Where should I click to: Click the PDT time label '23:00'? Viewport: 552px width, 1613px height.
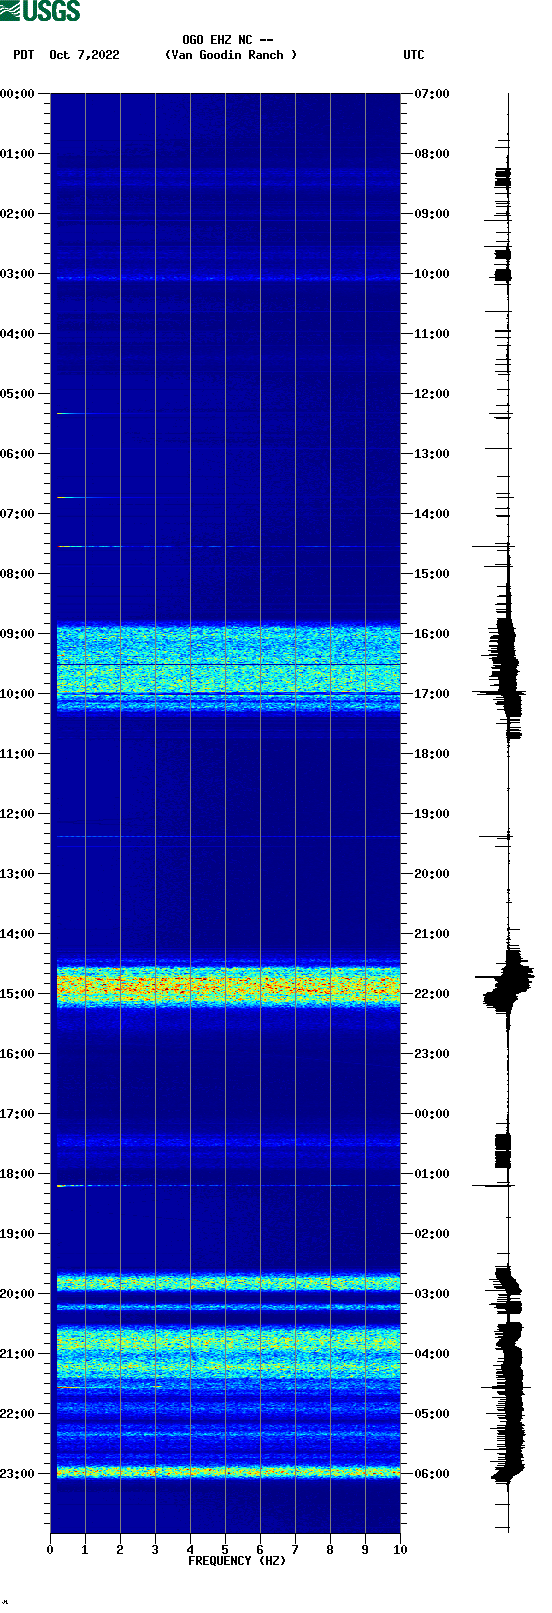click(18, 1474)
